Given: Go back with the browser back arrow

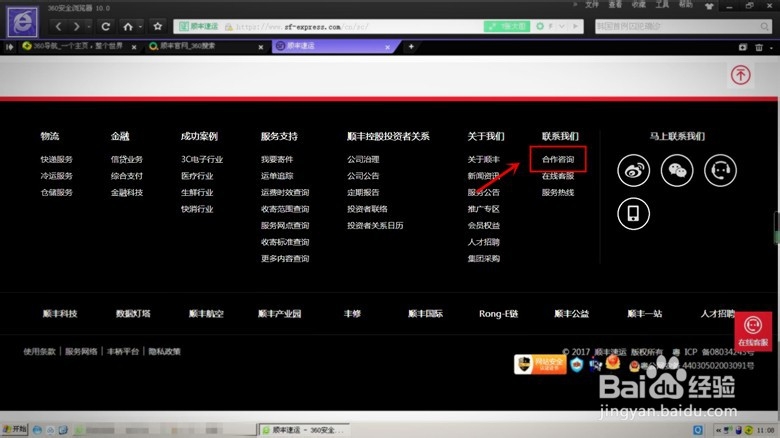Looking at the screenshot, I should (x=59, y=26).
